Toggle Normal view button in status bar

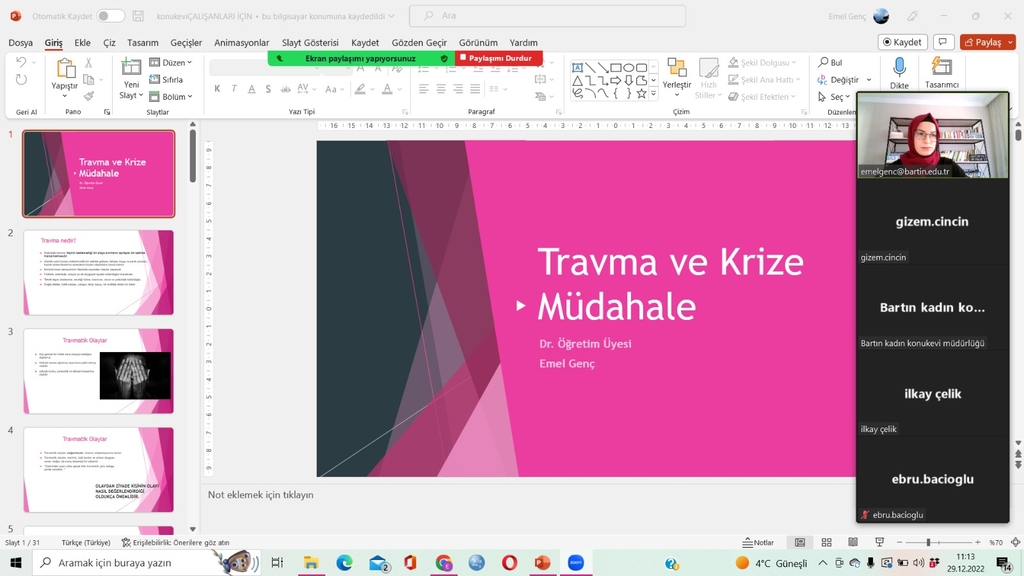click(800, 543)
